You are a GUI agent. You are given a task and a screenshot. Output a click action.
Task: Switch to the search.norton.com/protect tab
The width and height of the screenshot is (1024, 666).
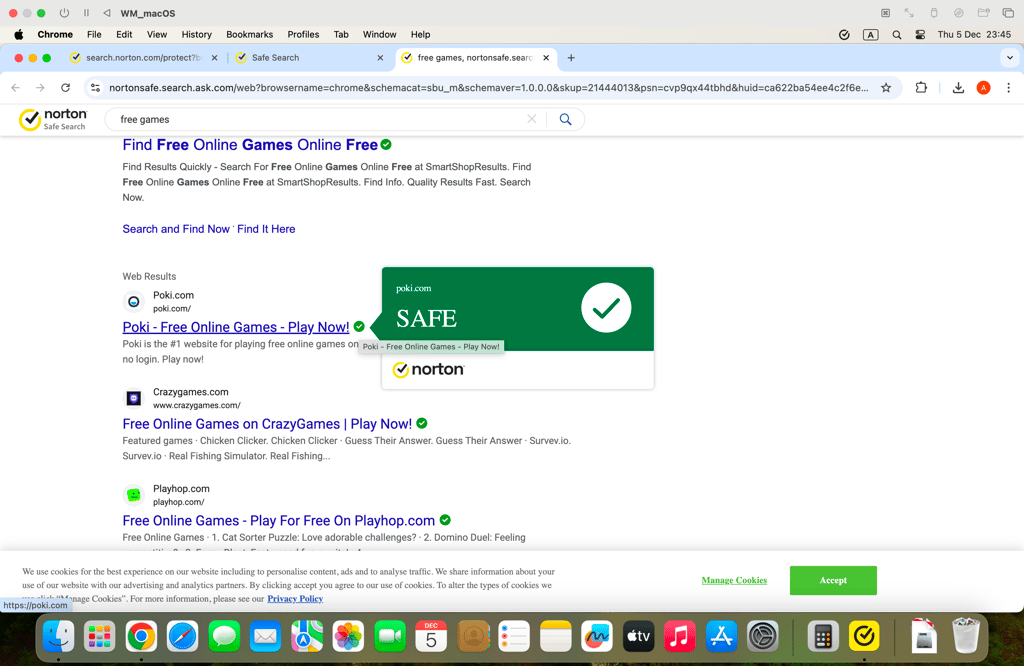144,57
